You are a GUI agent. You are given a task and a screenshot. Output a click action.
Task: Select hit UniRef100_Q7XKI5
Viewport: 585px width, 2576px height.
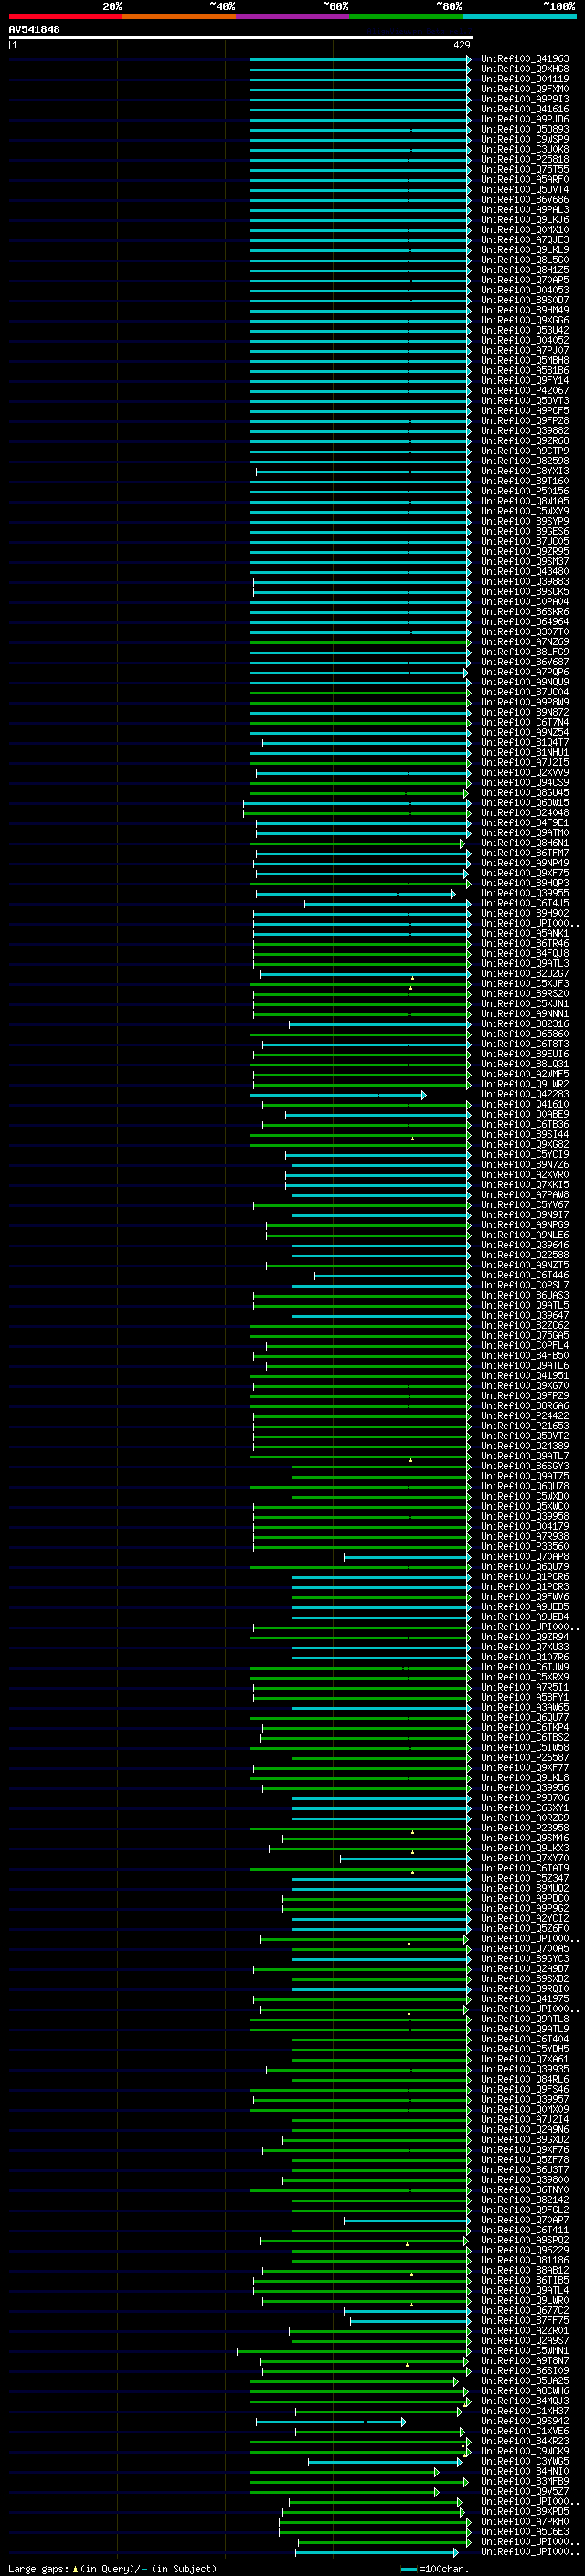click(525, 1184)
